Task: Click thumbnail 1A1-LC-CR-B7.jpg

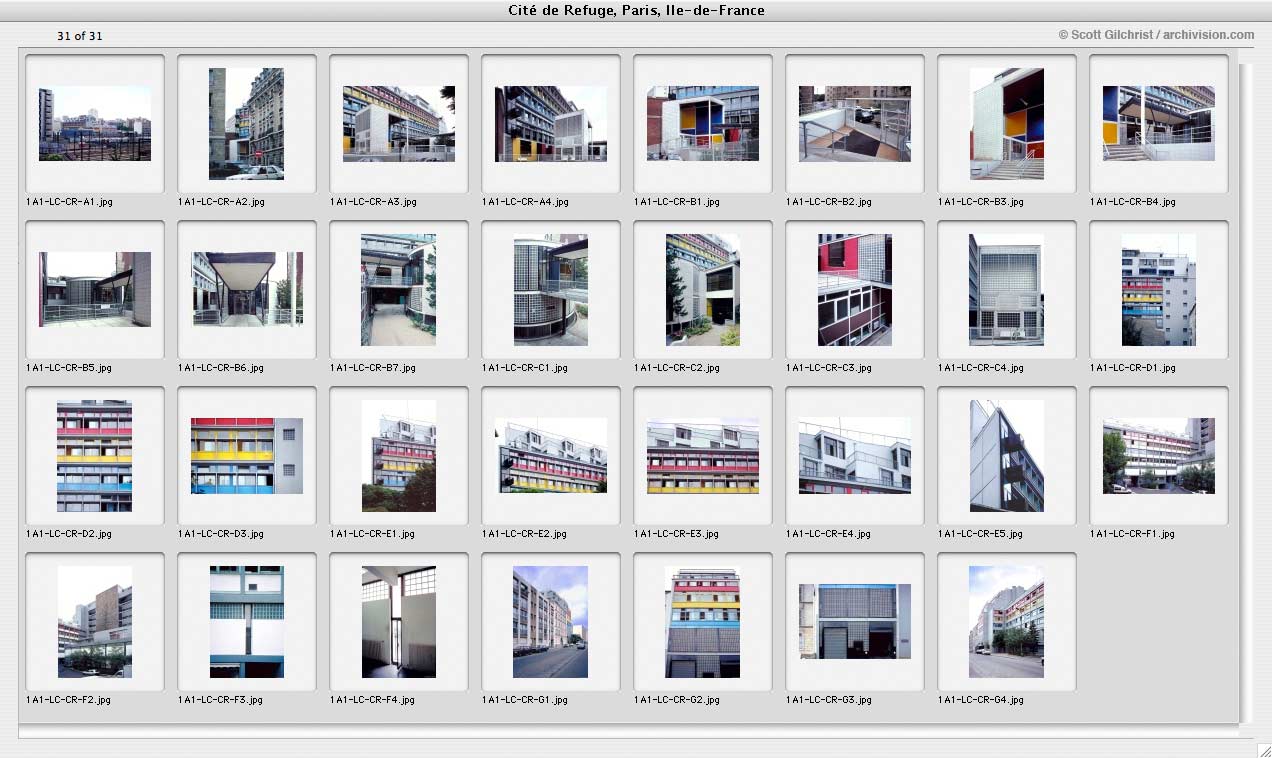Action: [398, 290]
